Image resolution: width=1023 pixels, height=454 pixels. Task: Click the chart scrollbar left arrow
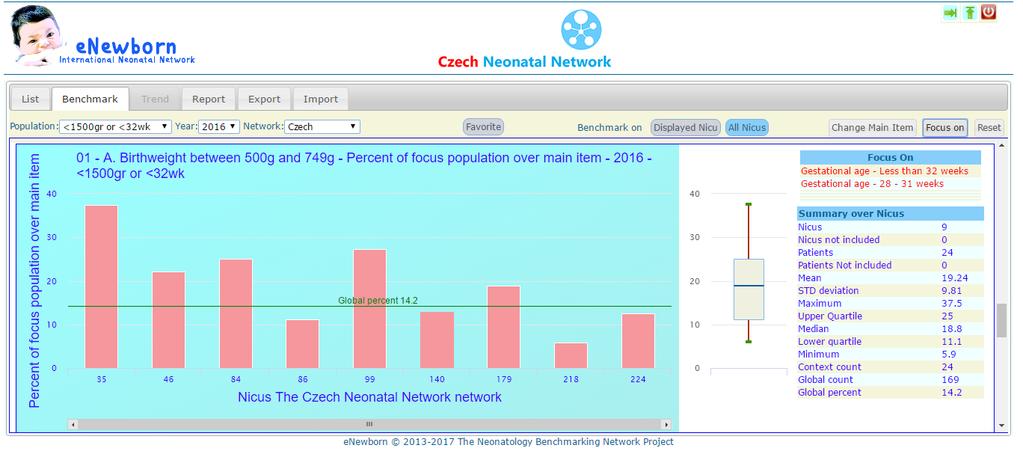click(72, 424)
